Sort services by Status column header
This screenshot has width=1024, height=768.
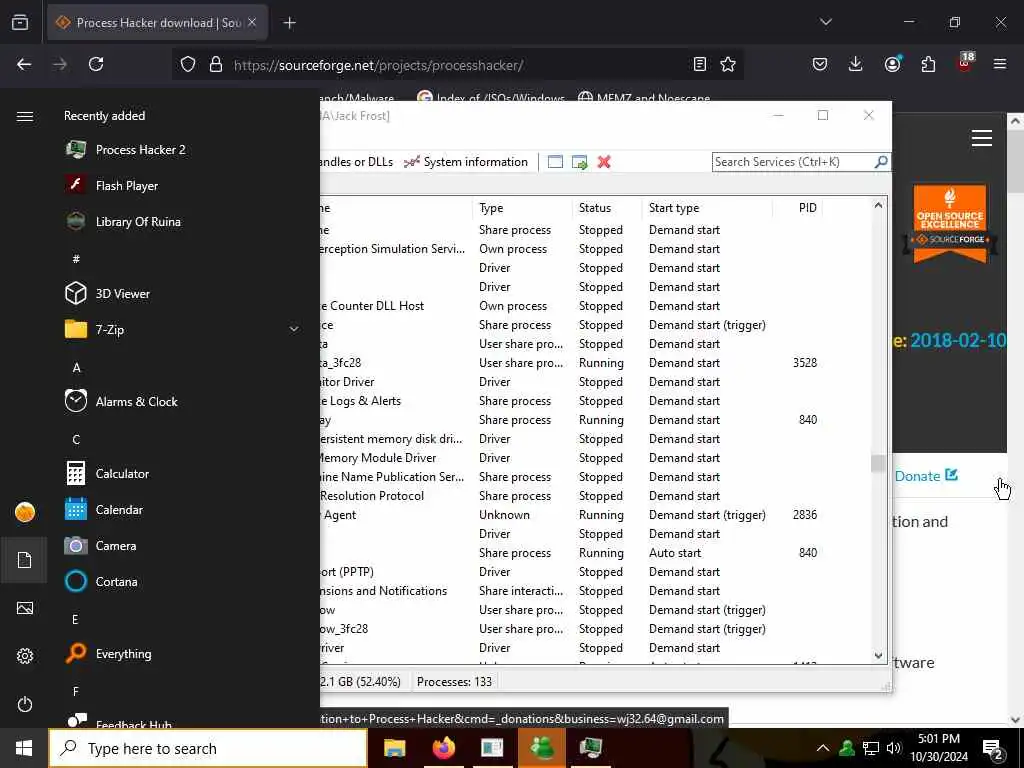click(607, 208)
